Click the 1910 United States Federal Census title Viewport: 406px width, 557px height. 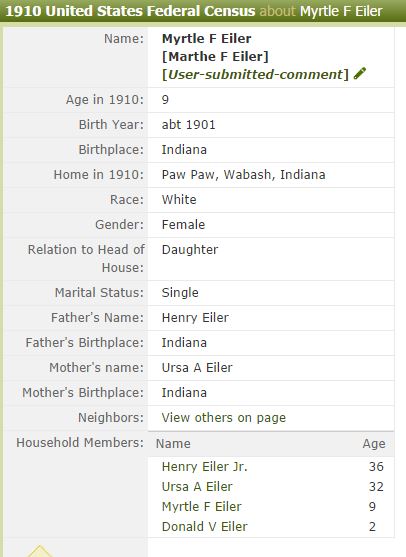130,11
